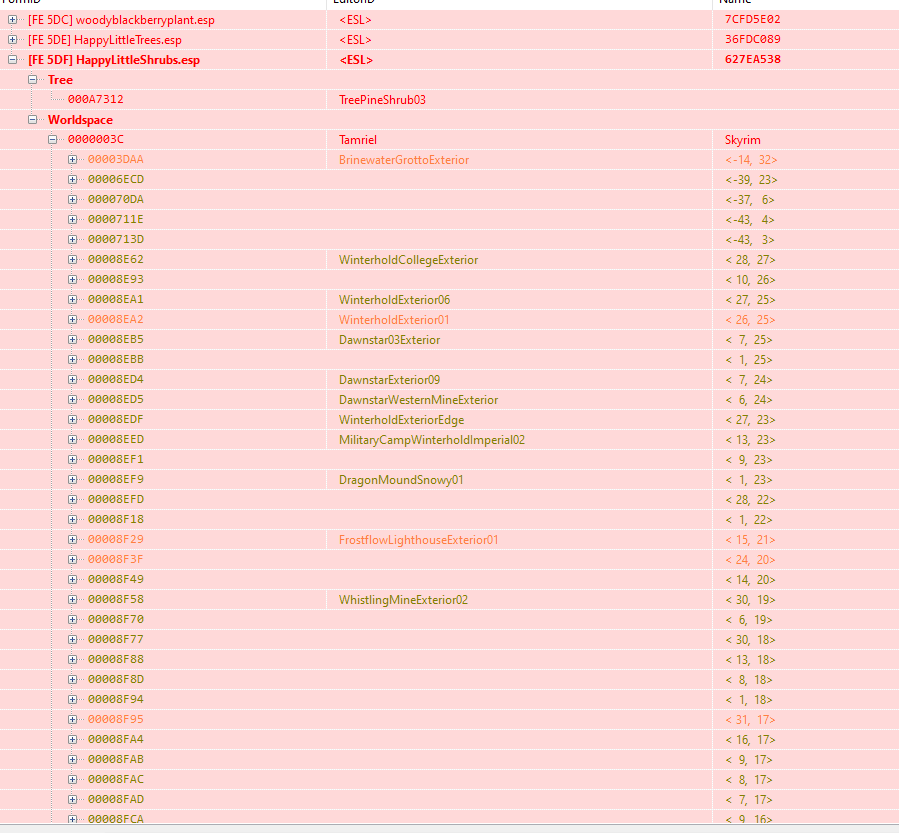Click the MilitaryCampWinterholdImperial02 editor ID
This screenshot has width=899, height=833.
point(432,440)
